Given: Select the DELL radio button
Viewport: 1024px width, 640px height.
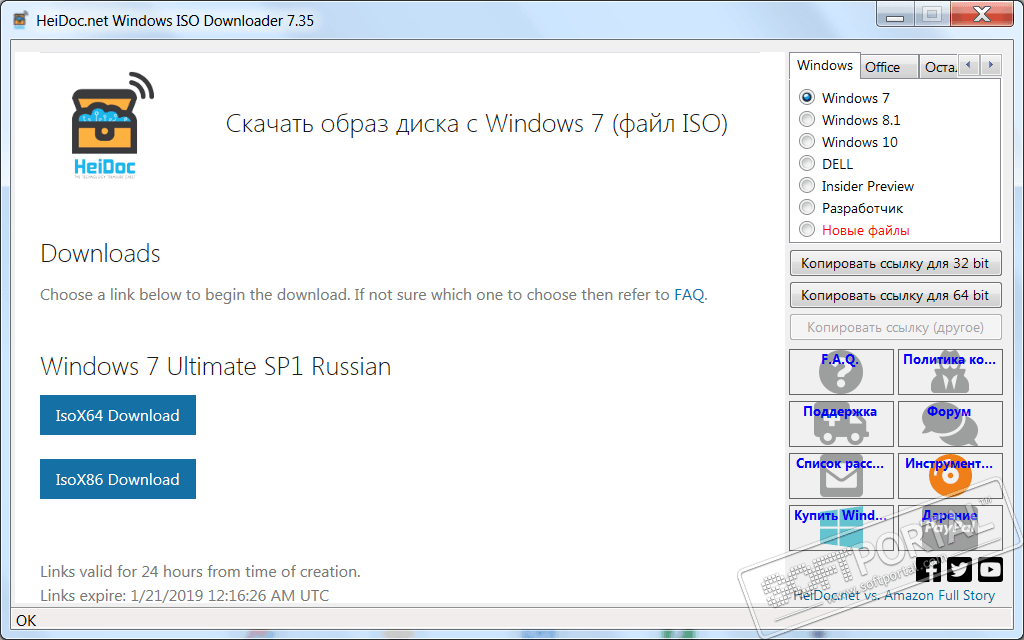Looking at the screenshot, I should click(x=807, y=163).
